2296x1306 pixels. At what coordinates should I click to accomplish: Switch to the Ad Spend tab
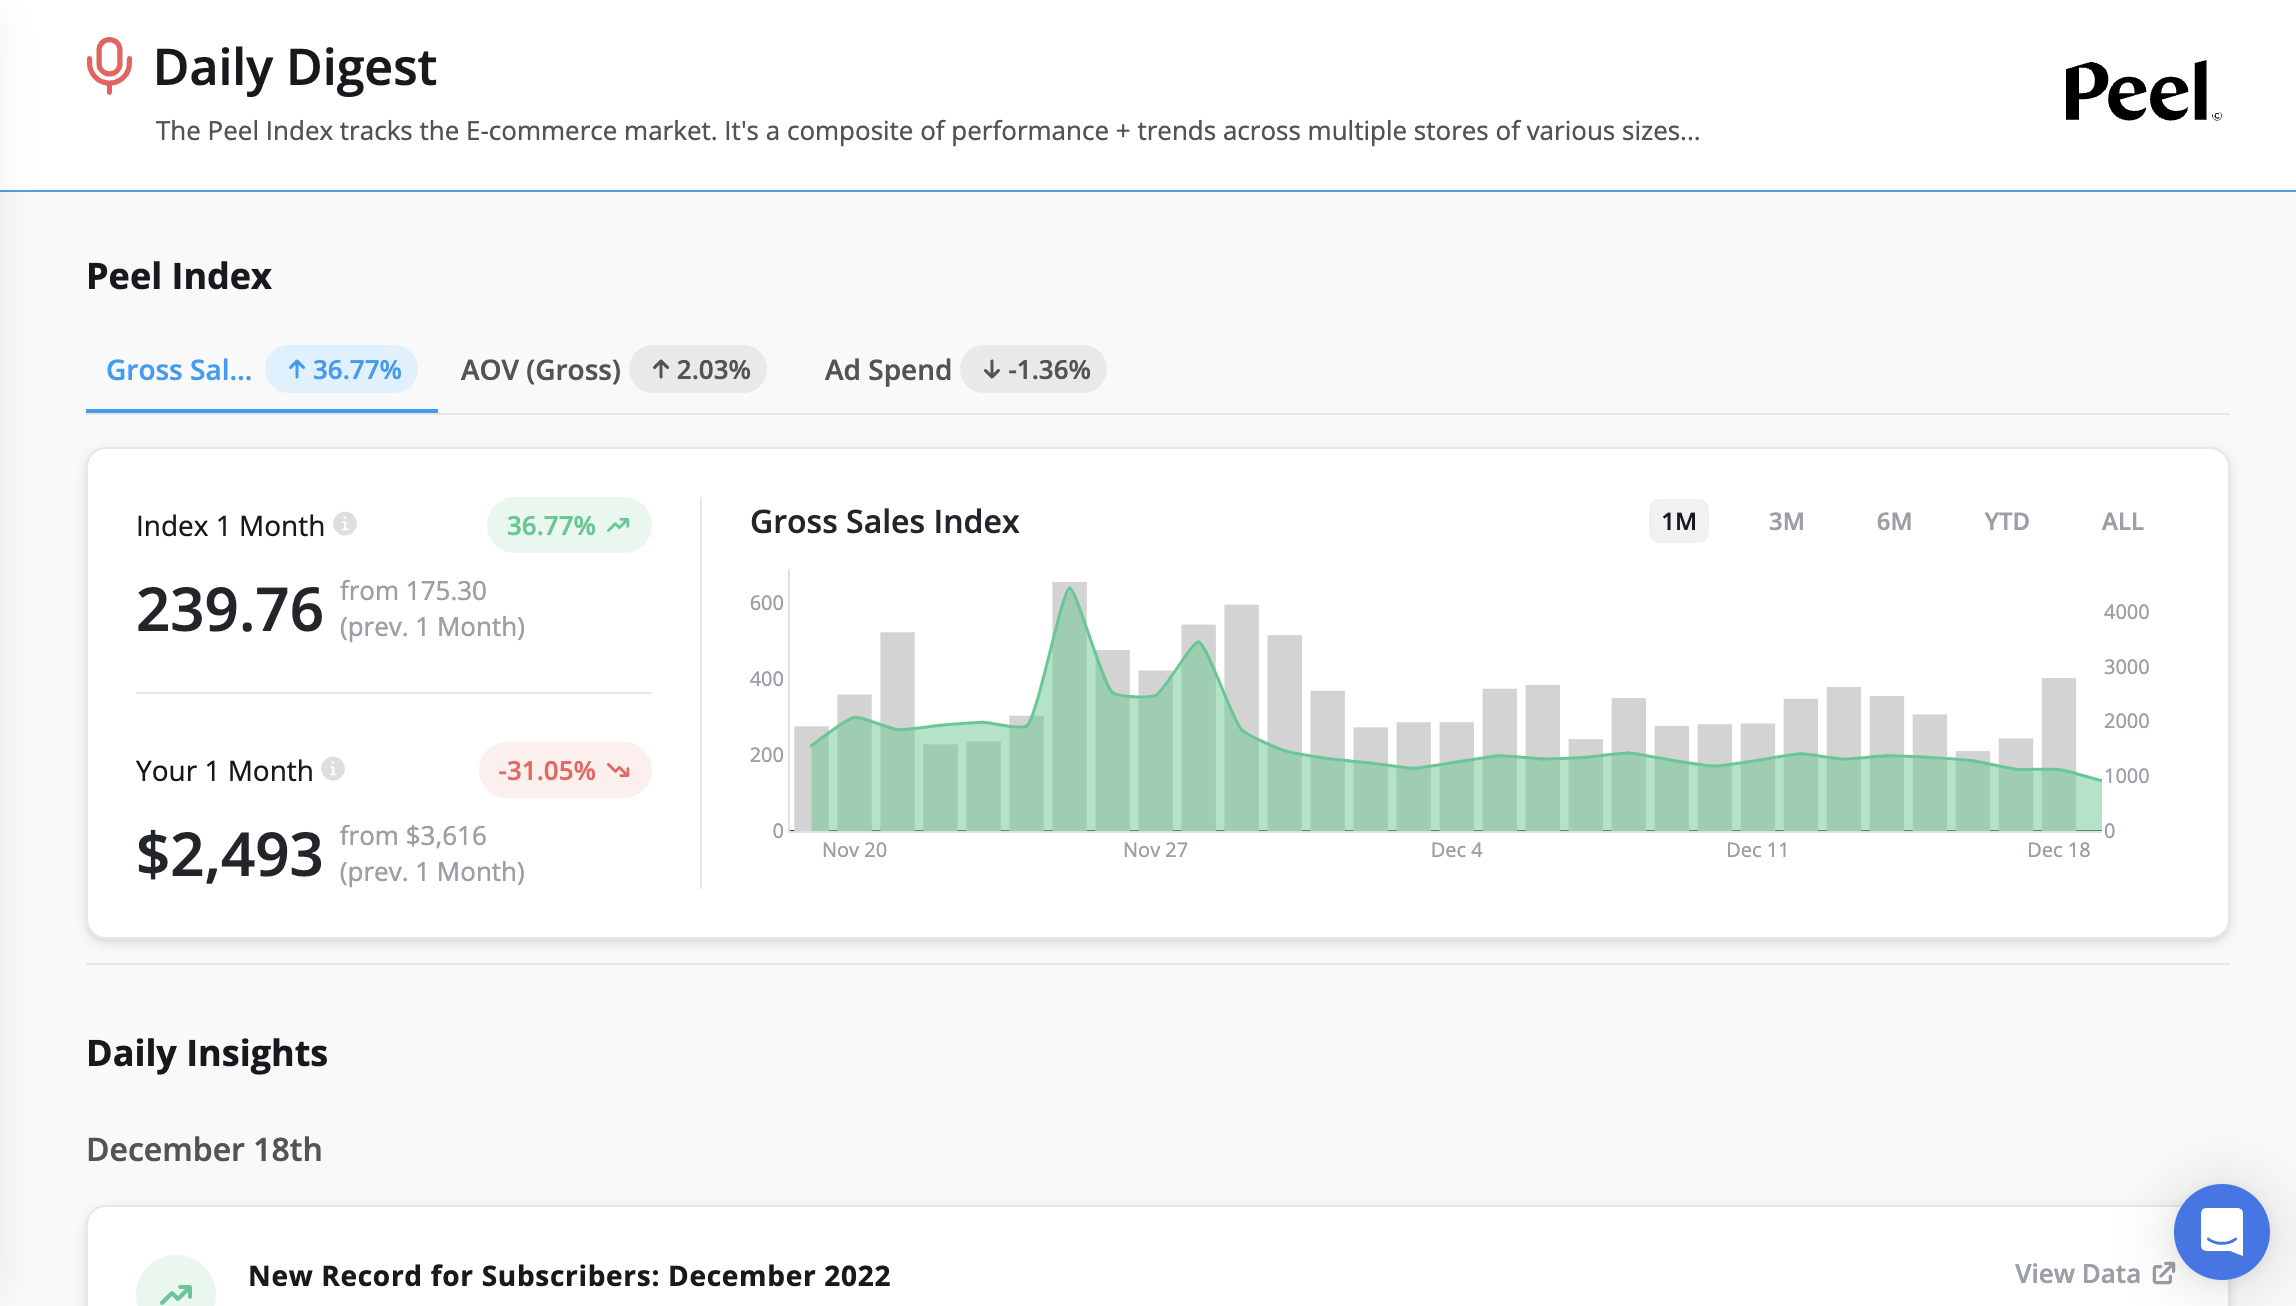[887, 370]
